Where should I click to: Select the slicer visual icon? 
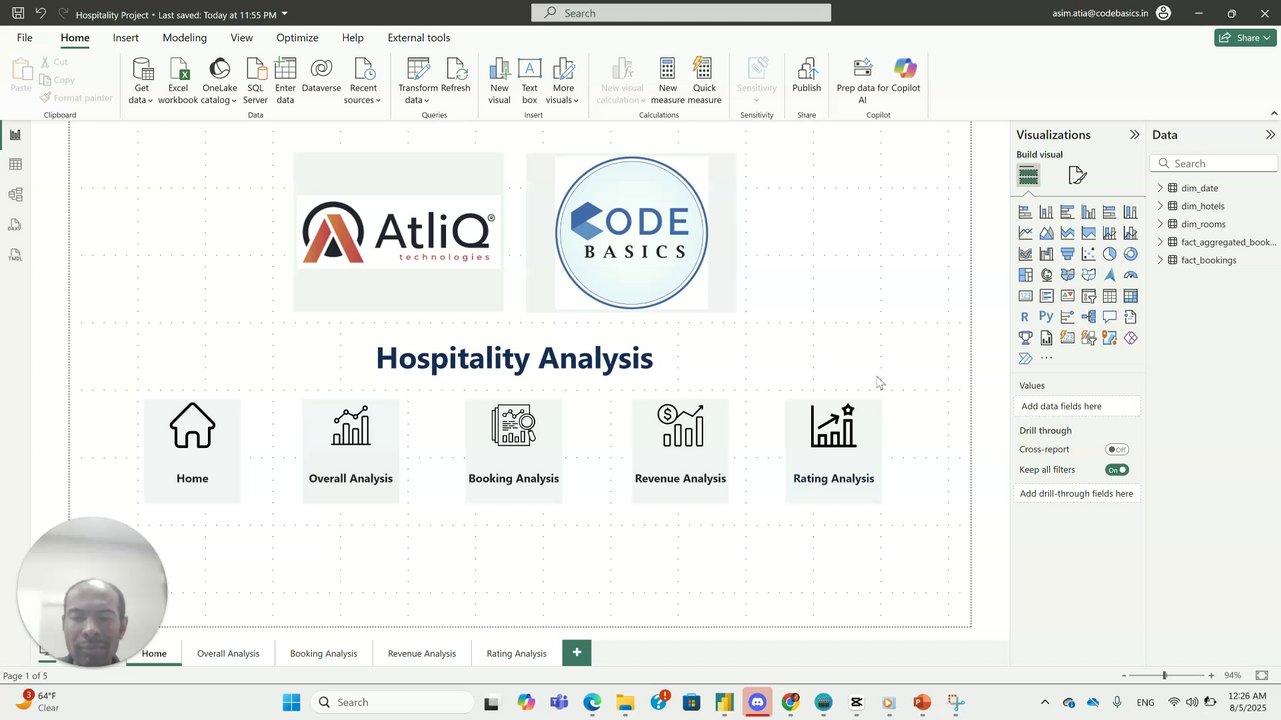pos(1088,296)
